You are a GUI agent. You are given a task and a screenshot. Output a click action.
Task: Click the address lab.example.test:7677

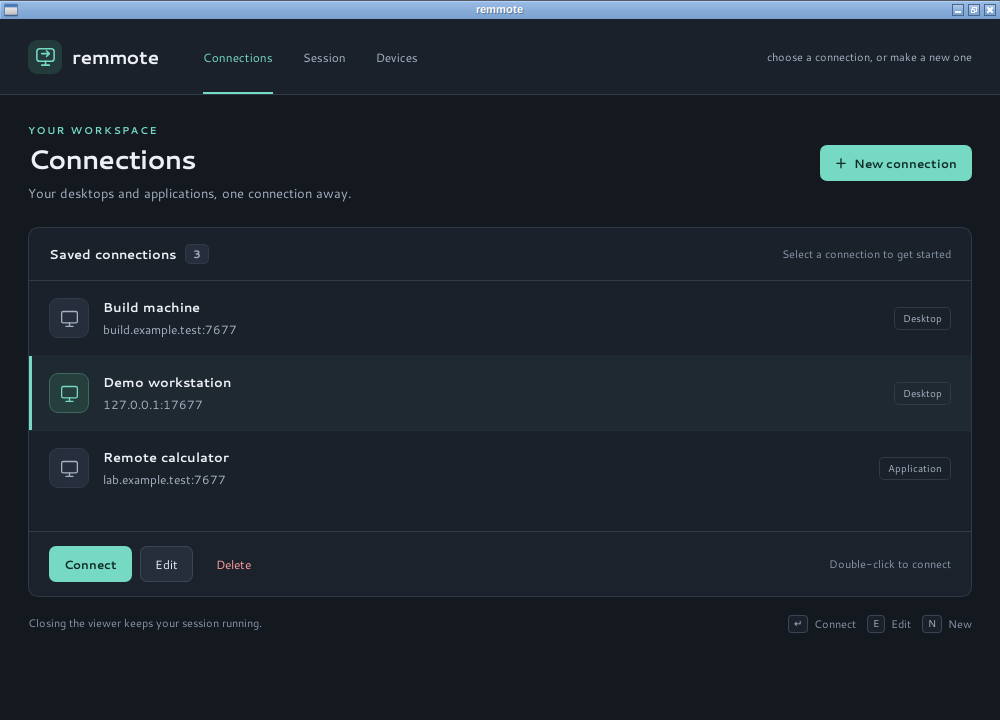pyautogui.click(x=165, y=480)
